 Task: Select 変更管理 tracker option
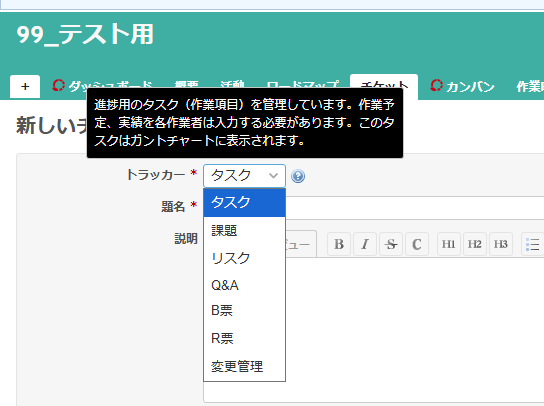(x=244, y=366)
